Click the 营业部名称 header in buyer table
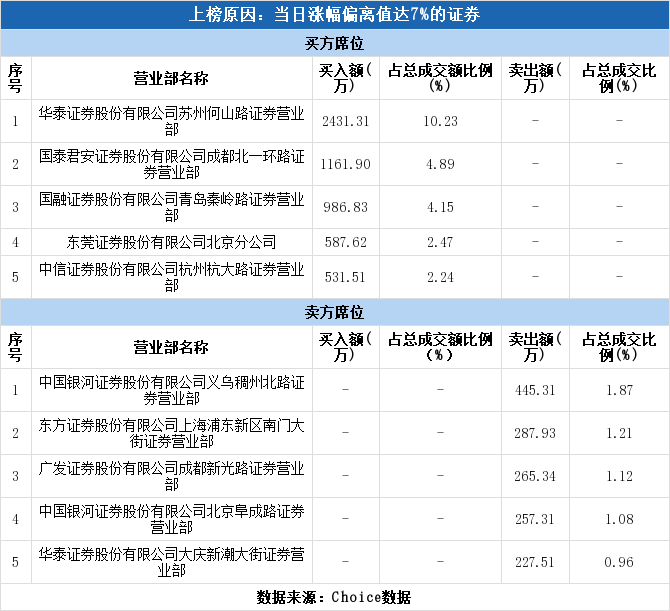Image resolution: width=670 pixels, height=611 pixels. coord(171,78)
